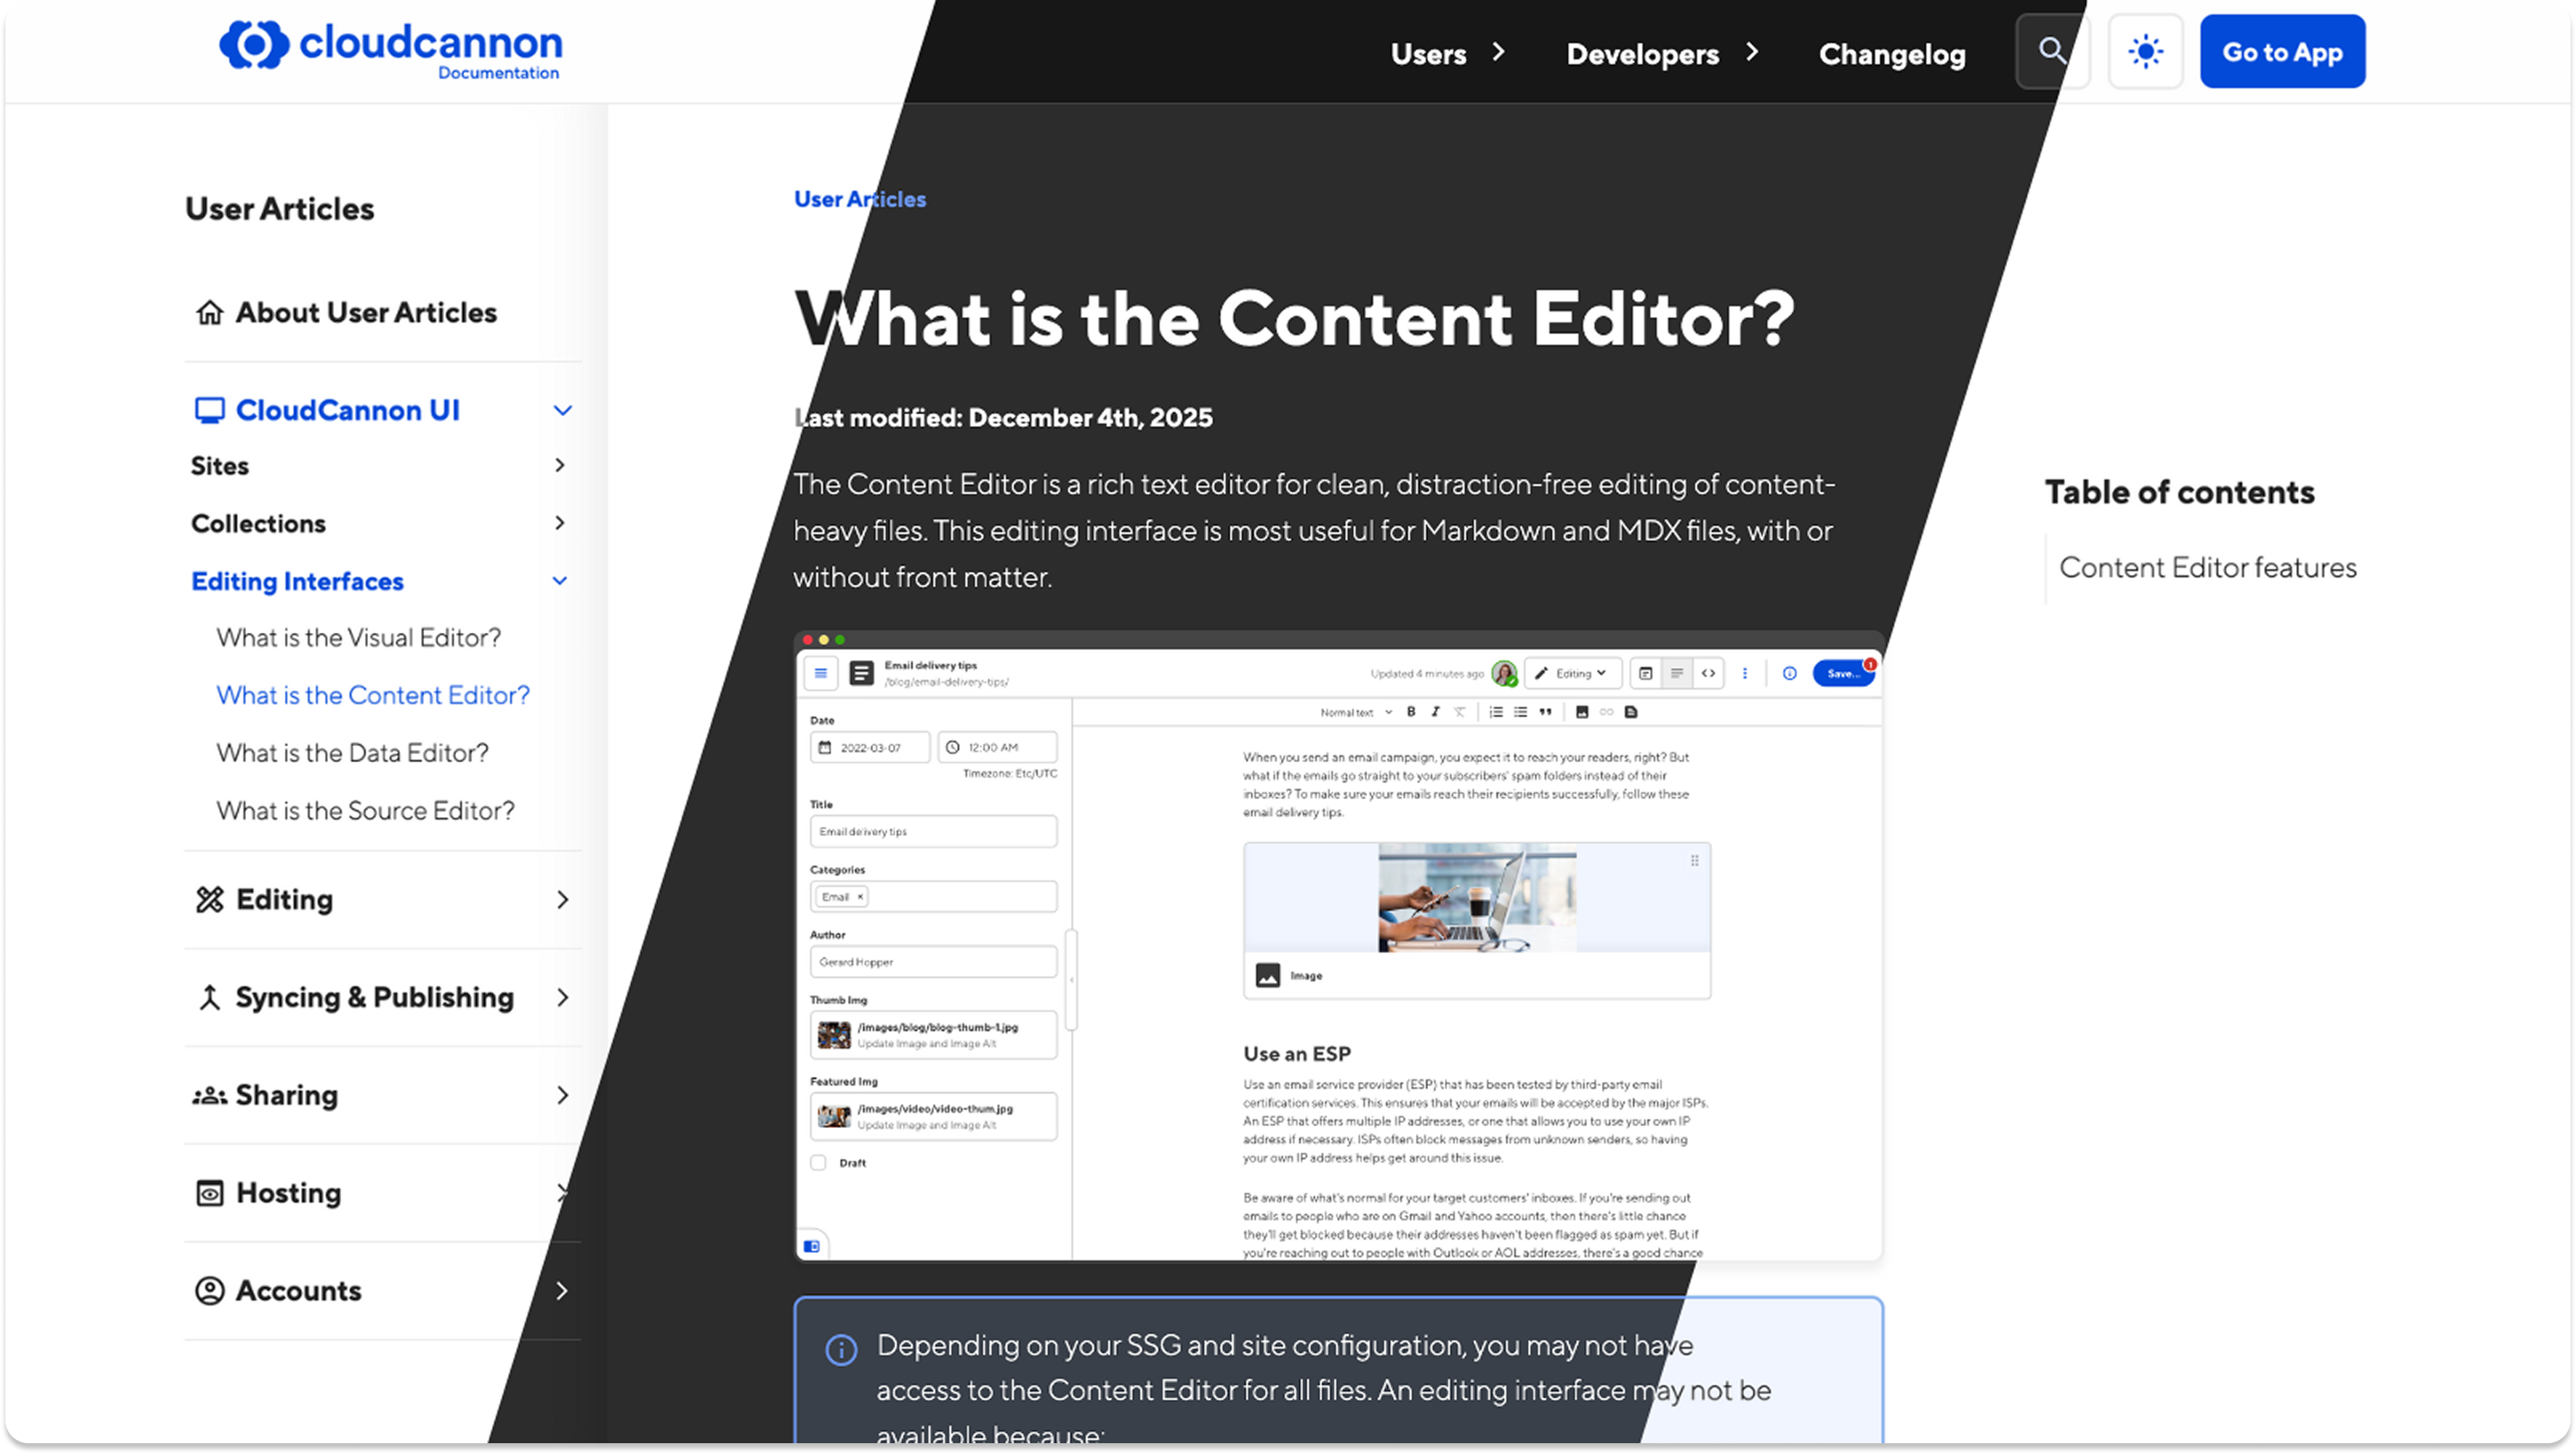Open the insert image tool
This screenshot has width=2576, height=1454.
click(x=1582, y=712)
